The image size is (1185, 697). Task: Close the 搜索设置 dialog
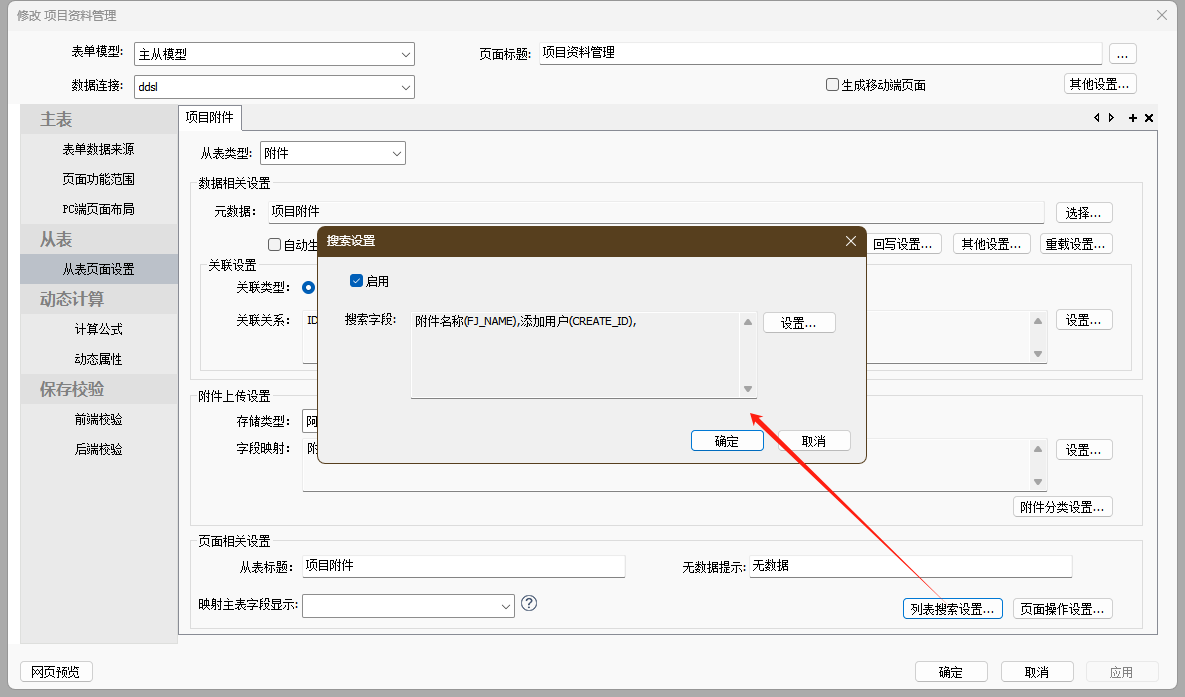(851, 241)
